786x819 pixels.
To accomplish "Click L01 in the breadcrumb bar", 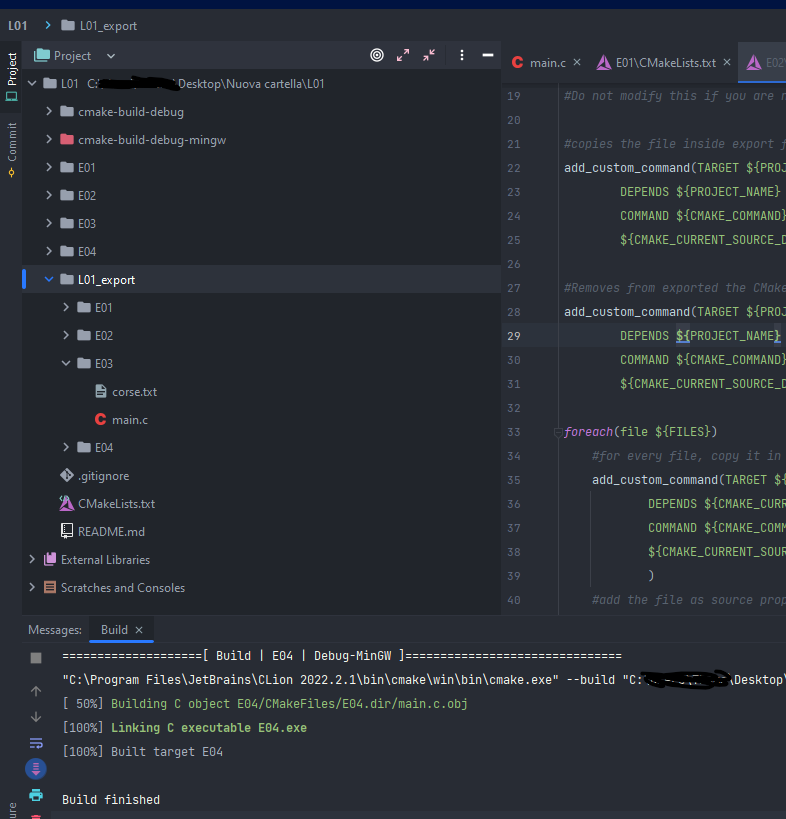I will pyautogui.click(x=17, y=26).
